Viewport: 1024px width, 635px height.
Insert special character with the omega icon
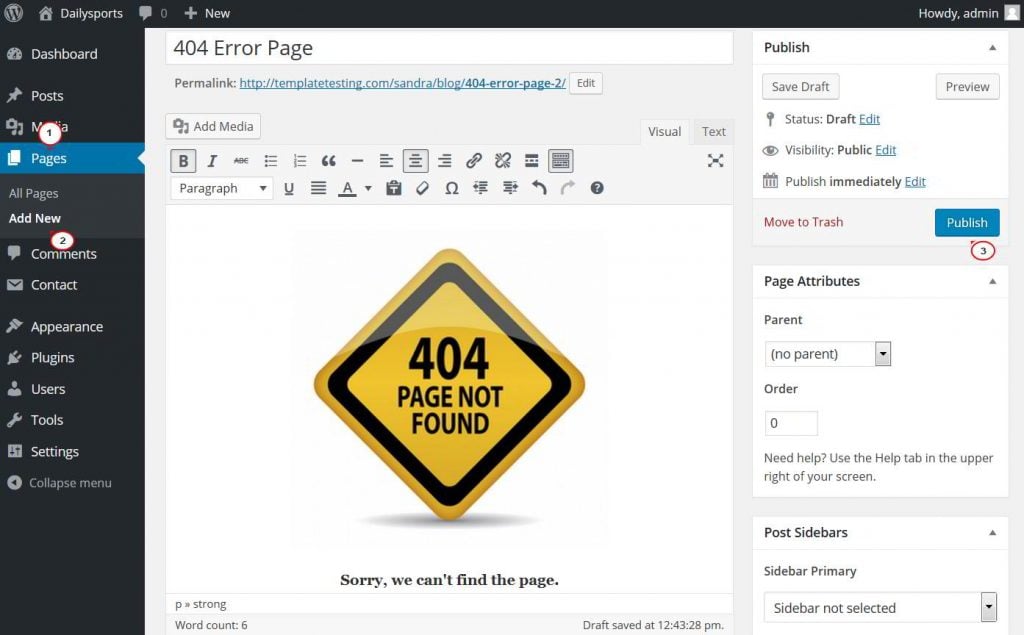(x=451, y=188)
